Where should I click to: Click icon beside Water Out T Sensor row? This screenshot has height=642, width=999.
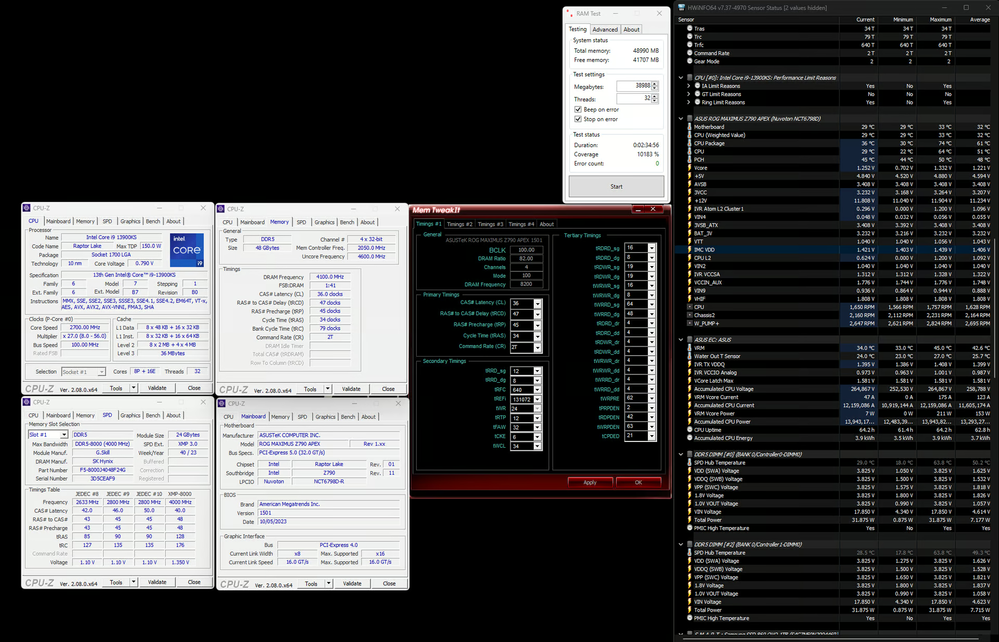[689, 356]
